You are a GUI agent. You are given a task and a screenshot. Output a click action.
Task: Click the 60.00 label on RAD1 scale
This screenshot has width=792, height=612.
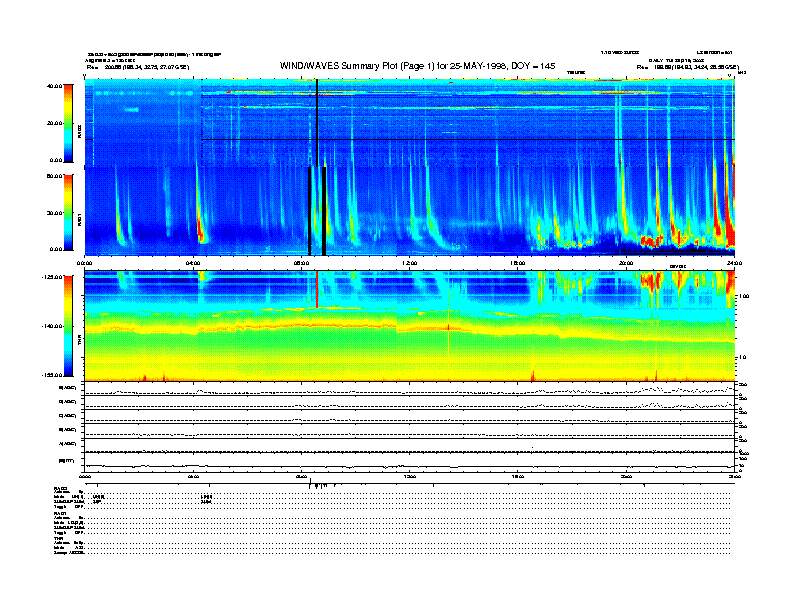(x=54, y=176)
